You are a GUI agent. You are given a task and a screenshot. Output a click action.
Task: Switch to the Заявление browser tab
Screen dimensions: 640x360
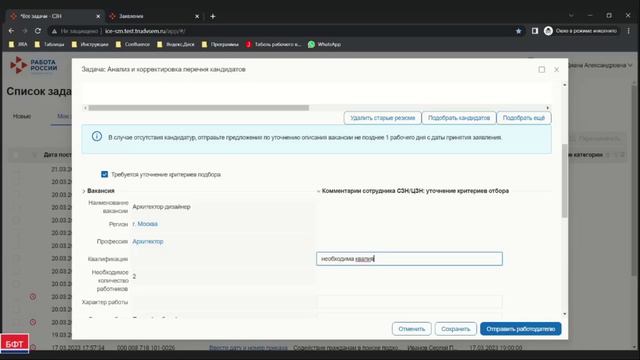(154, 16)
